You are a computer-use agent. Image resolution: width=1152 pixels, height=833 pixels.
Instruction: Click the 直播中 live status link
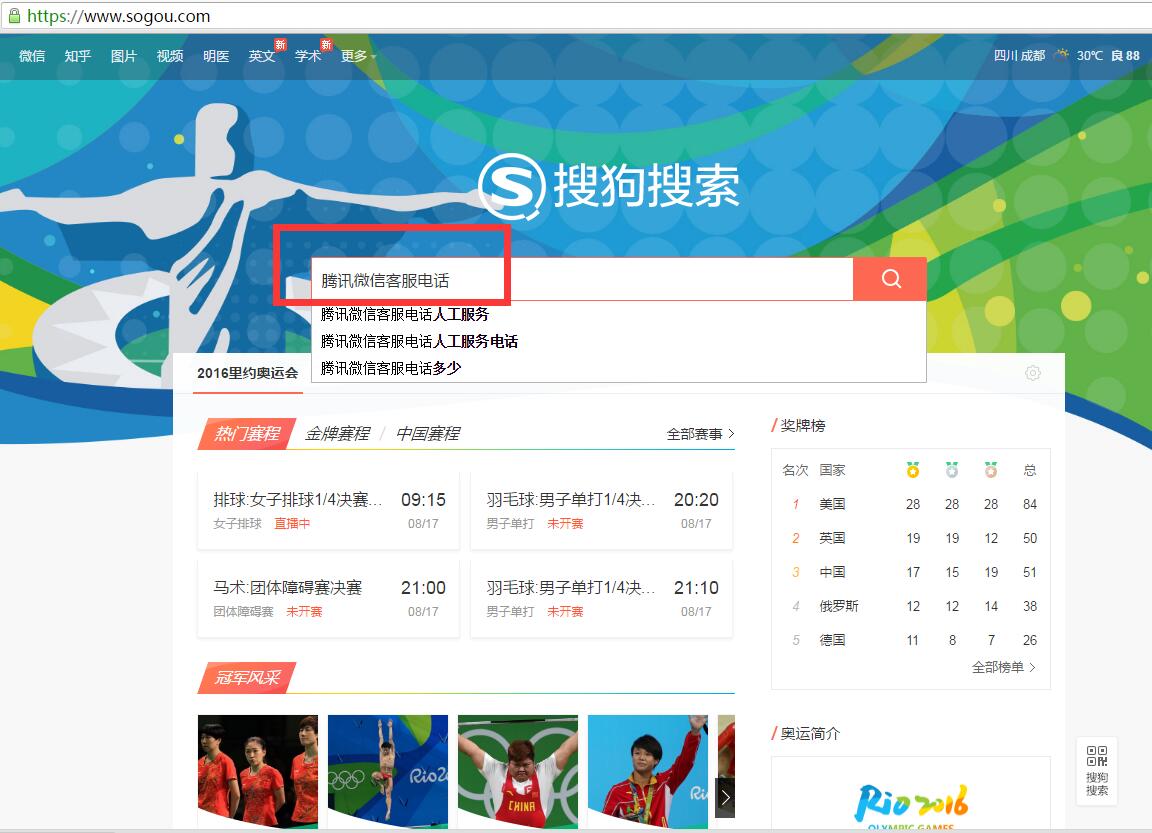coord(292,524)
